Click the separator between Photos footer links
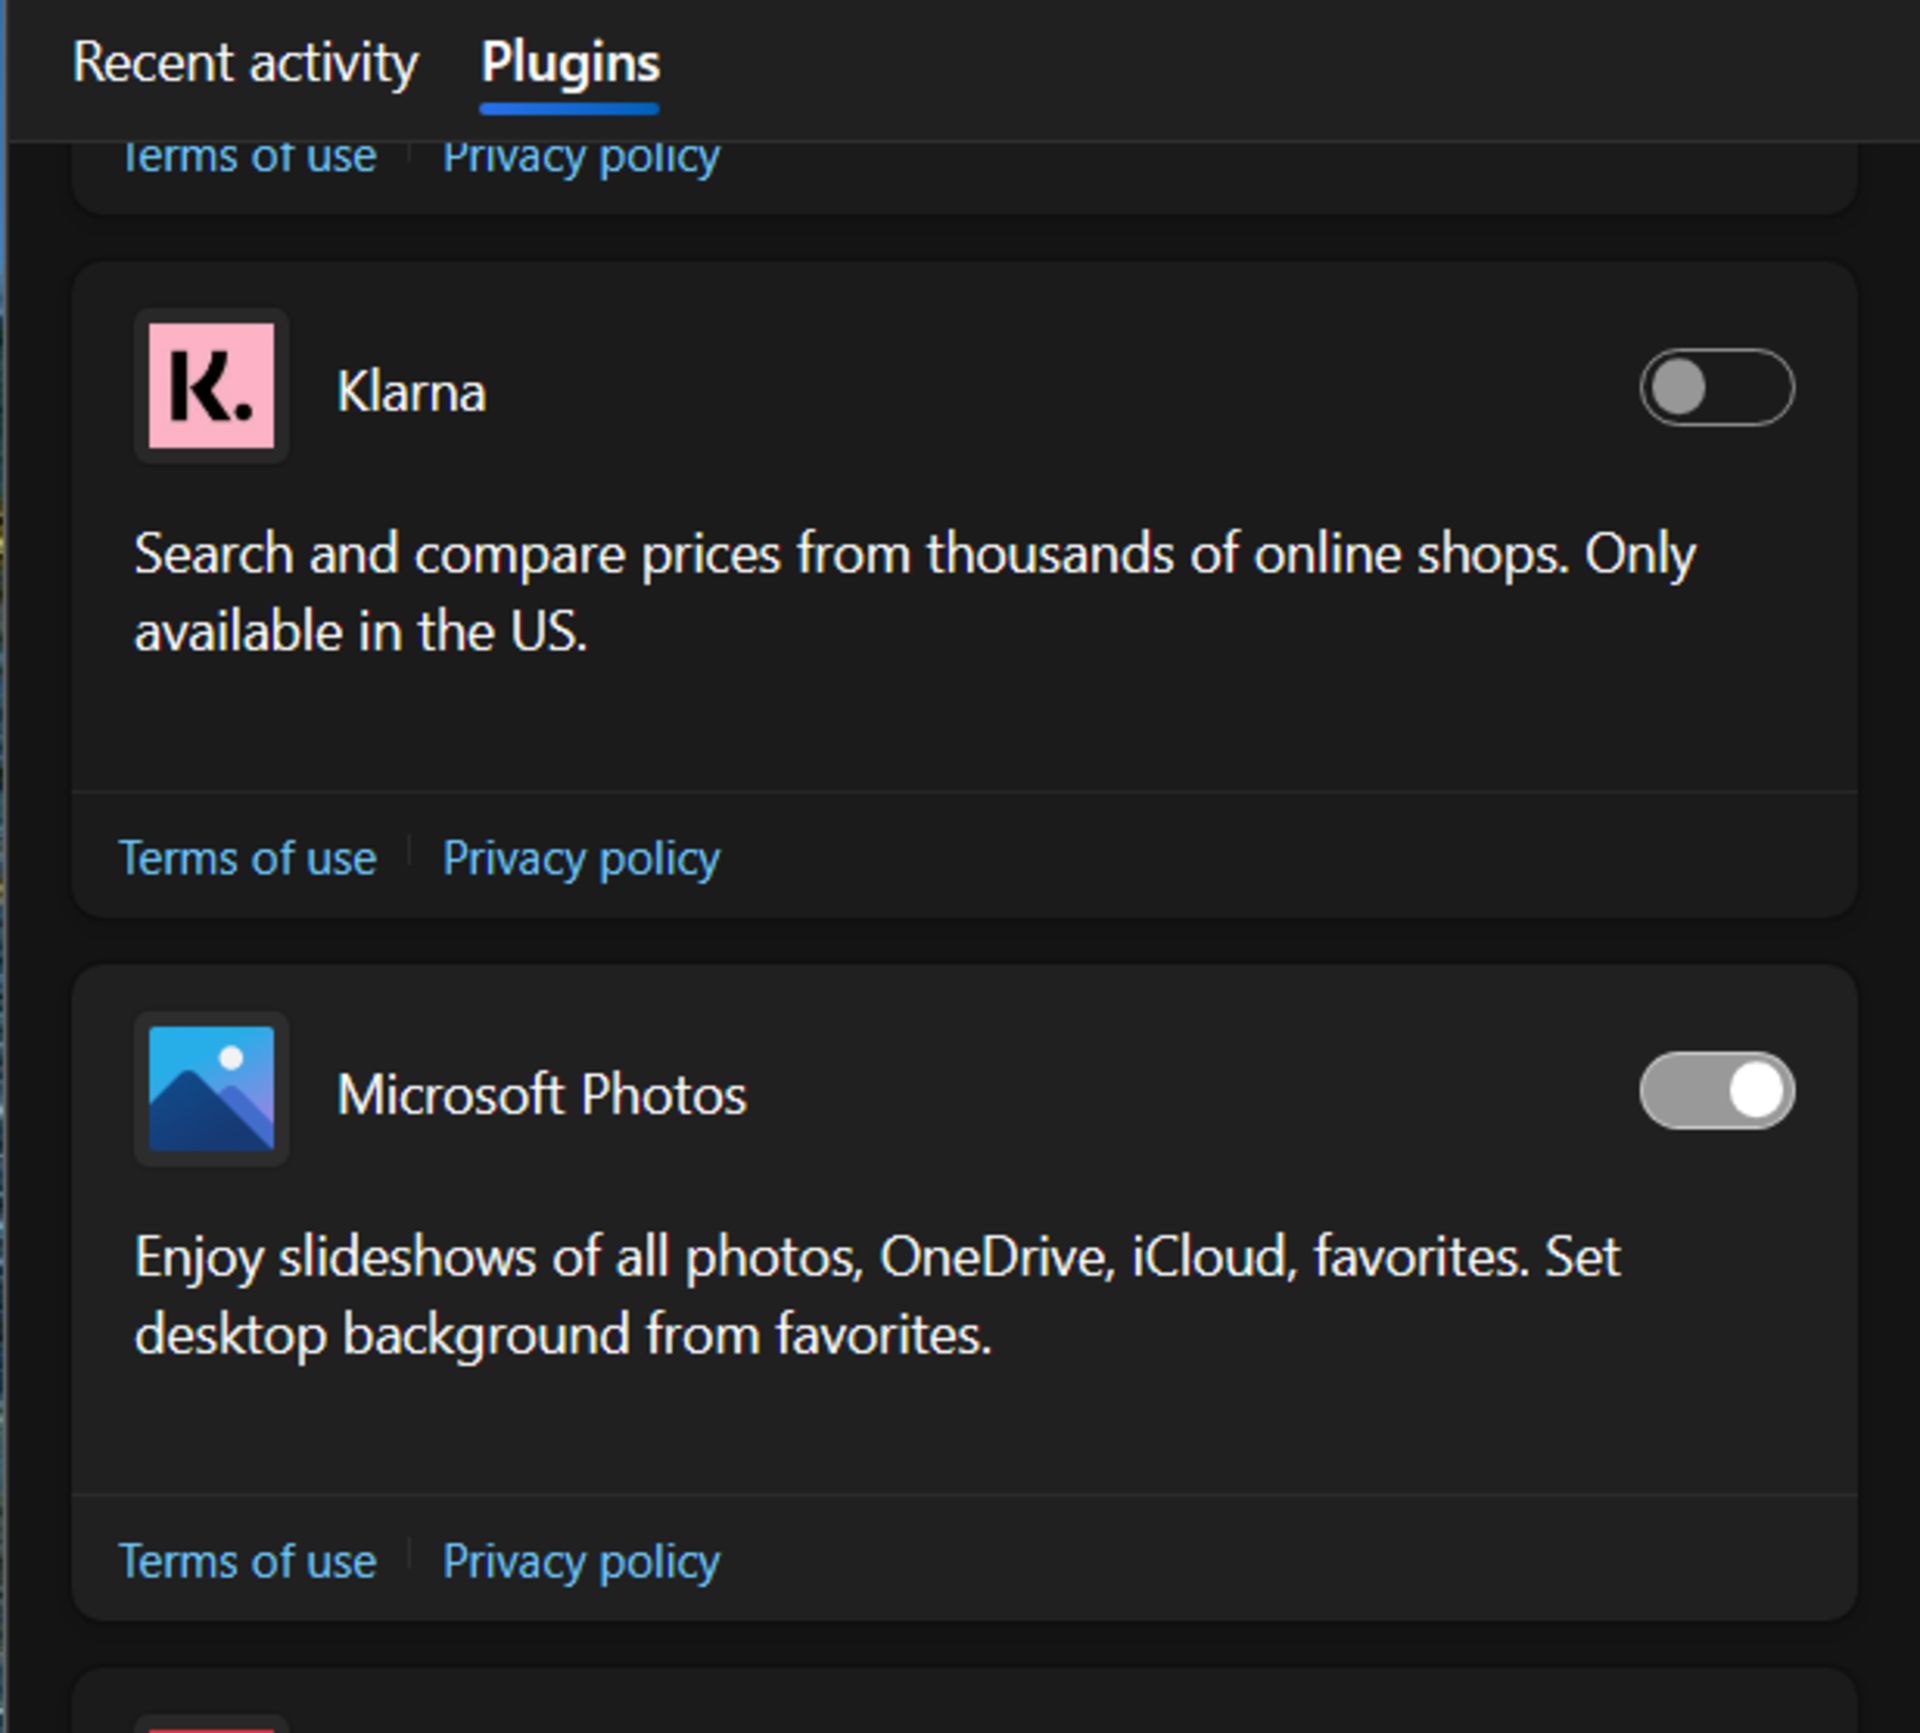This screenshot has height=1733, width=1920. click(x=409, y=1556)
